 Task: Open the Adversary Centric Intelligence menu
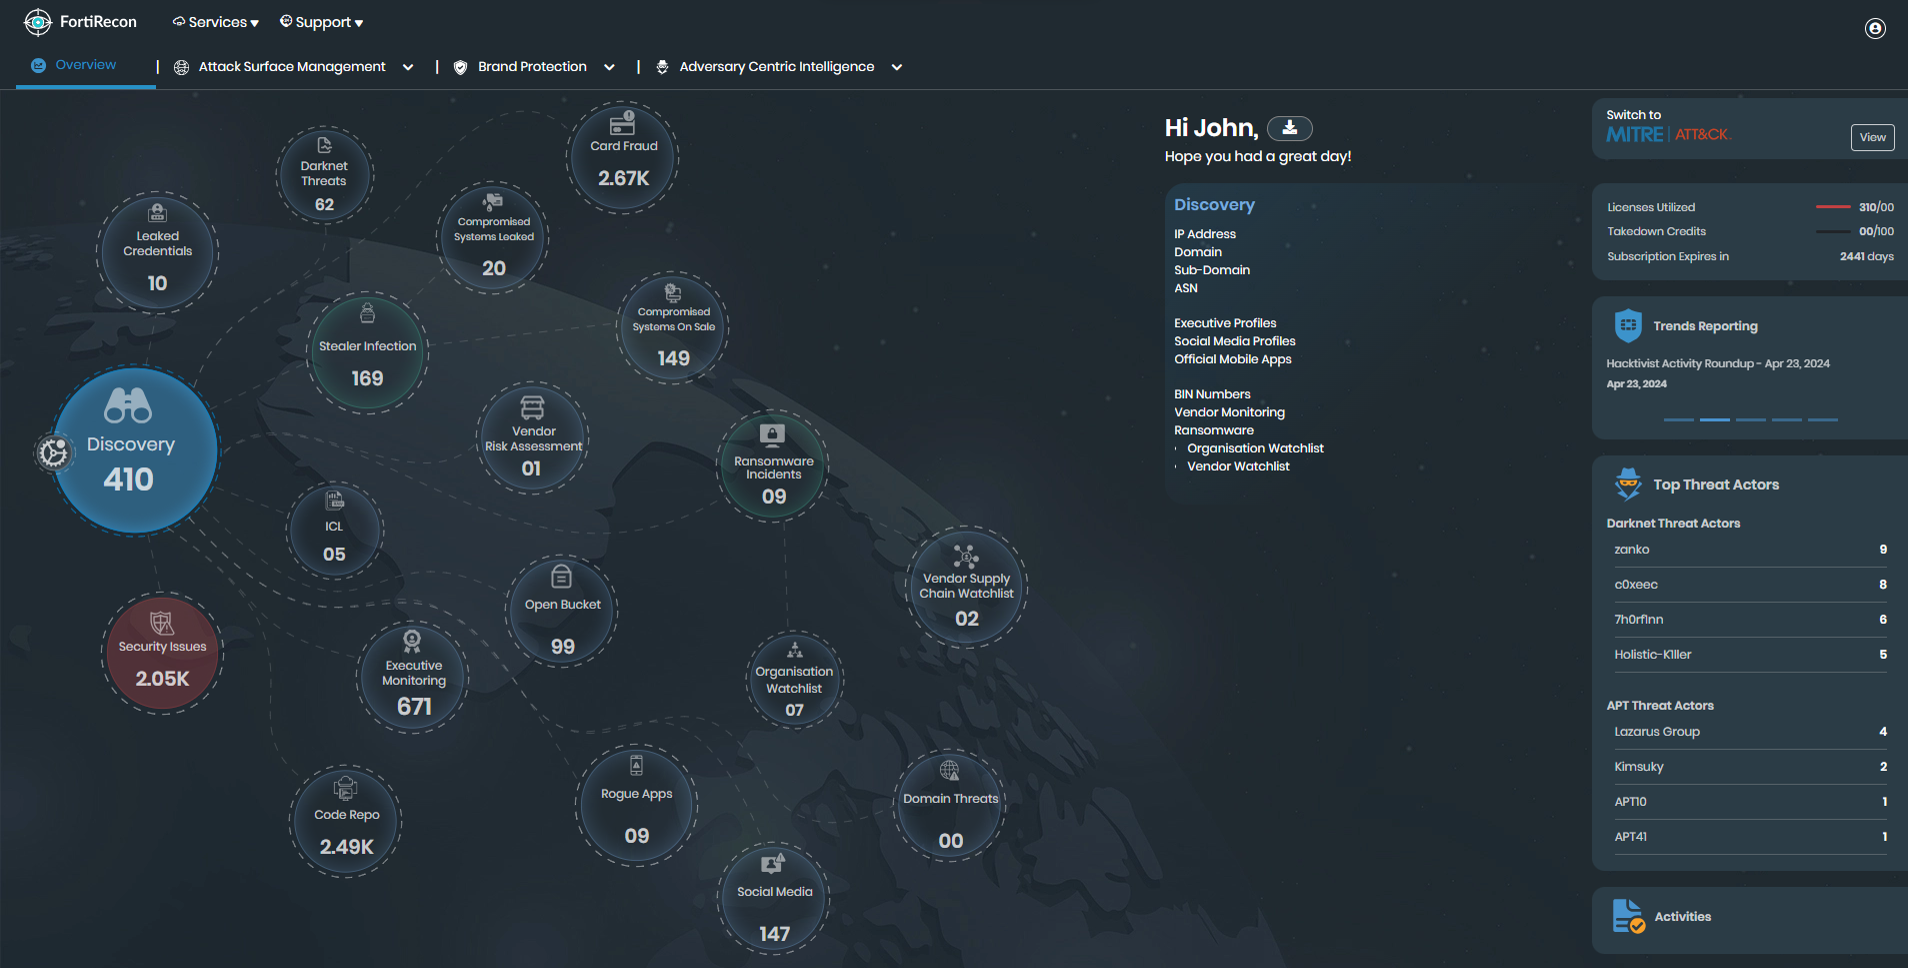coord(897,66)
